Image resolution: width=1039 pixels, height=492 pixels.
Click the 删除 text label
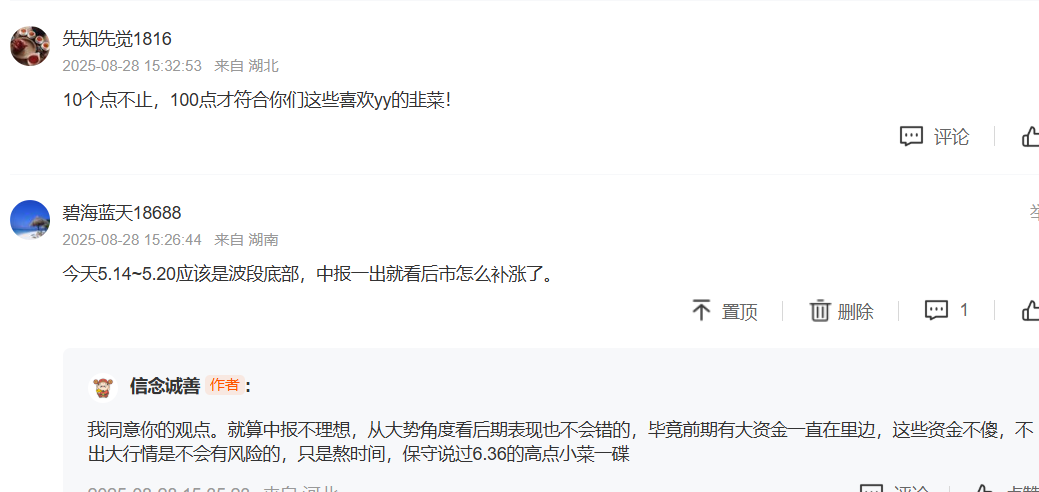(x=855, y=312)
